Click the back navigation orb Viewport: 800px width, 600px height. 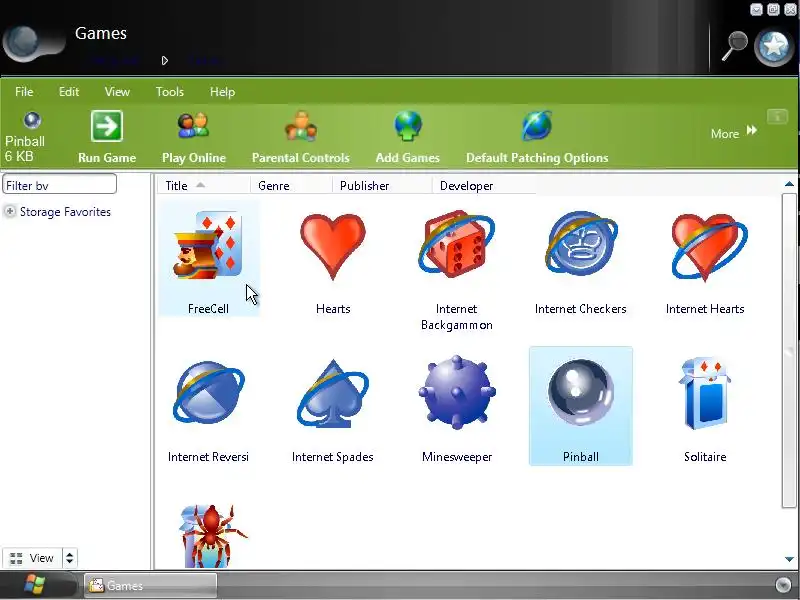[x=21, y=41]
